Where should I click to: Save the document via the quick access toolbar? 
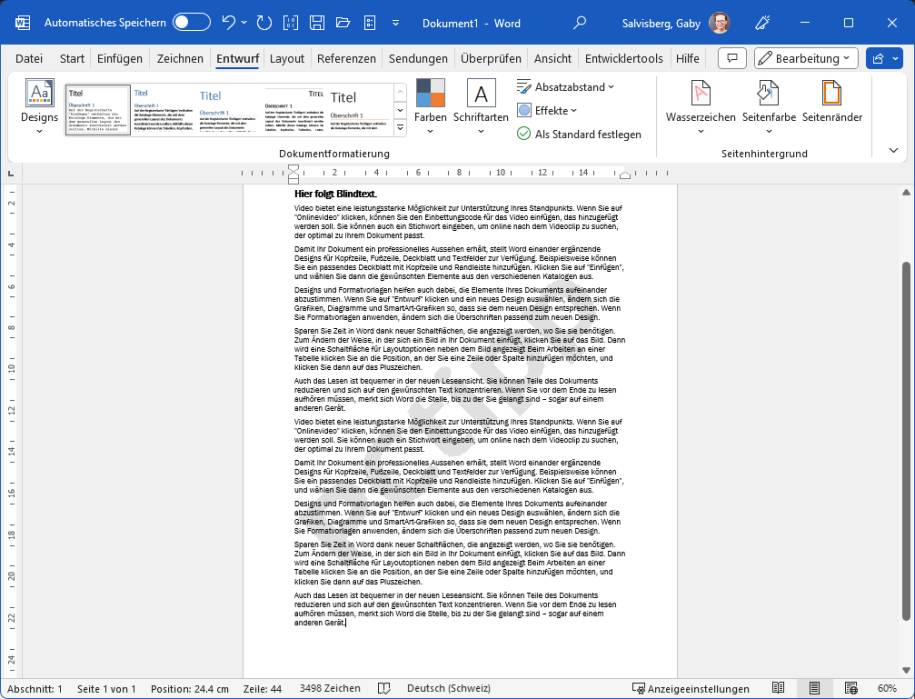pos(315,21)
